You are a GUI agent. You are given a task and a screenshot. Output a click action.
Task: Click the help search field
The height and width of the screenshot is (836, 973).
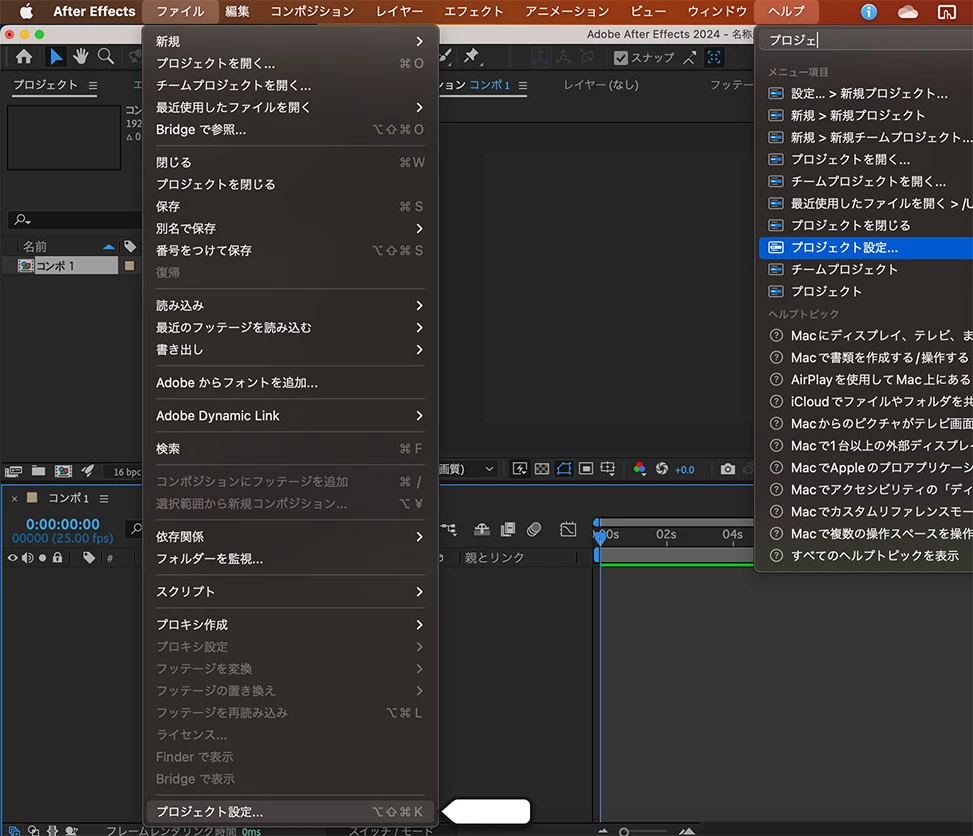tap(866, 40)
